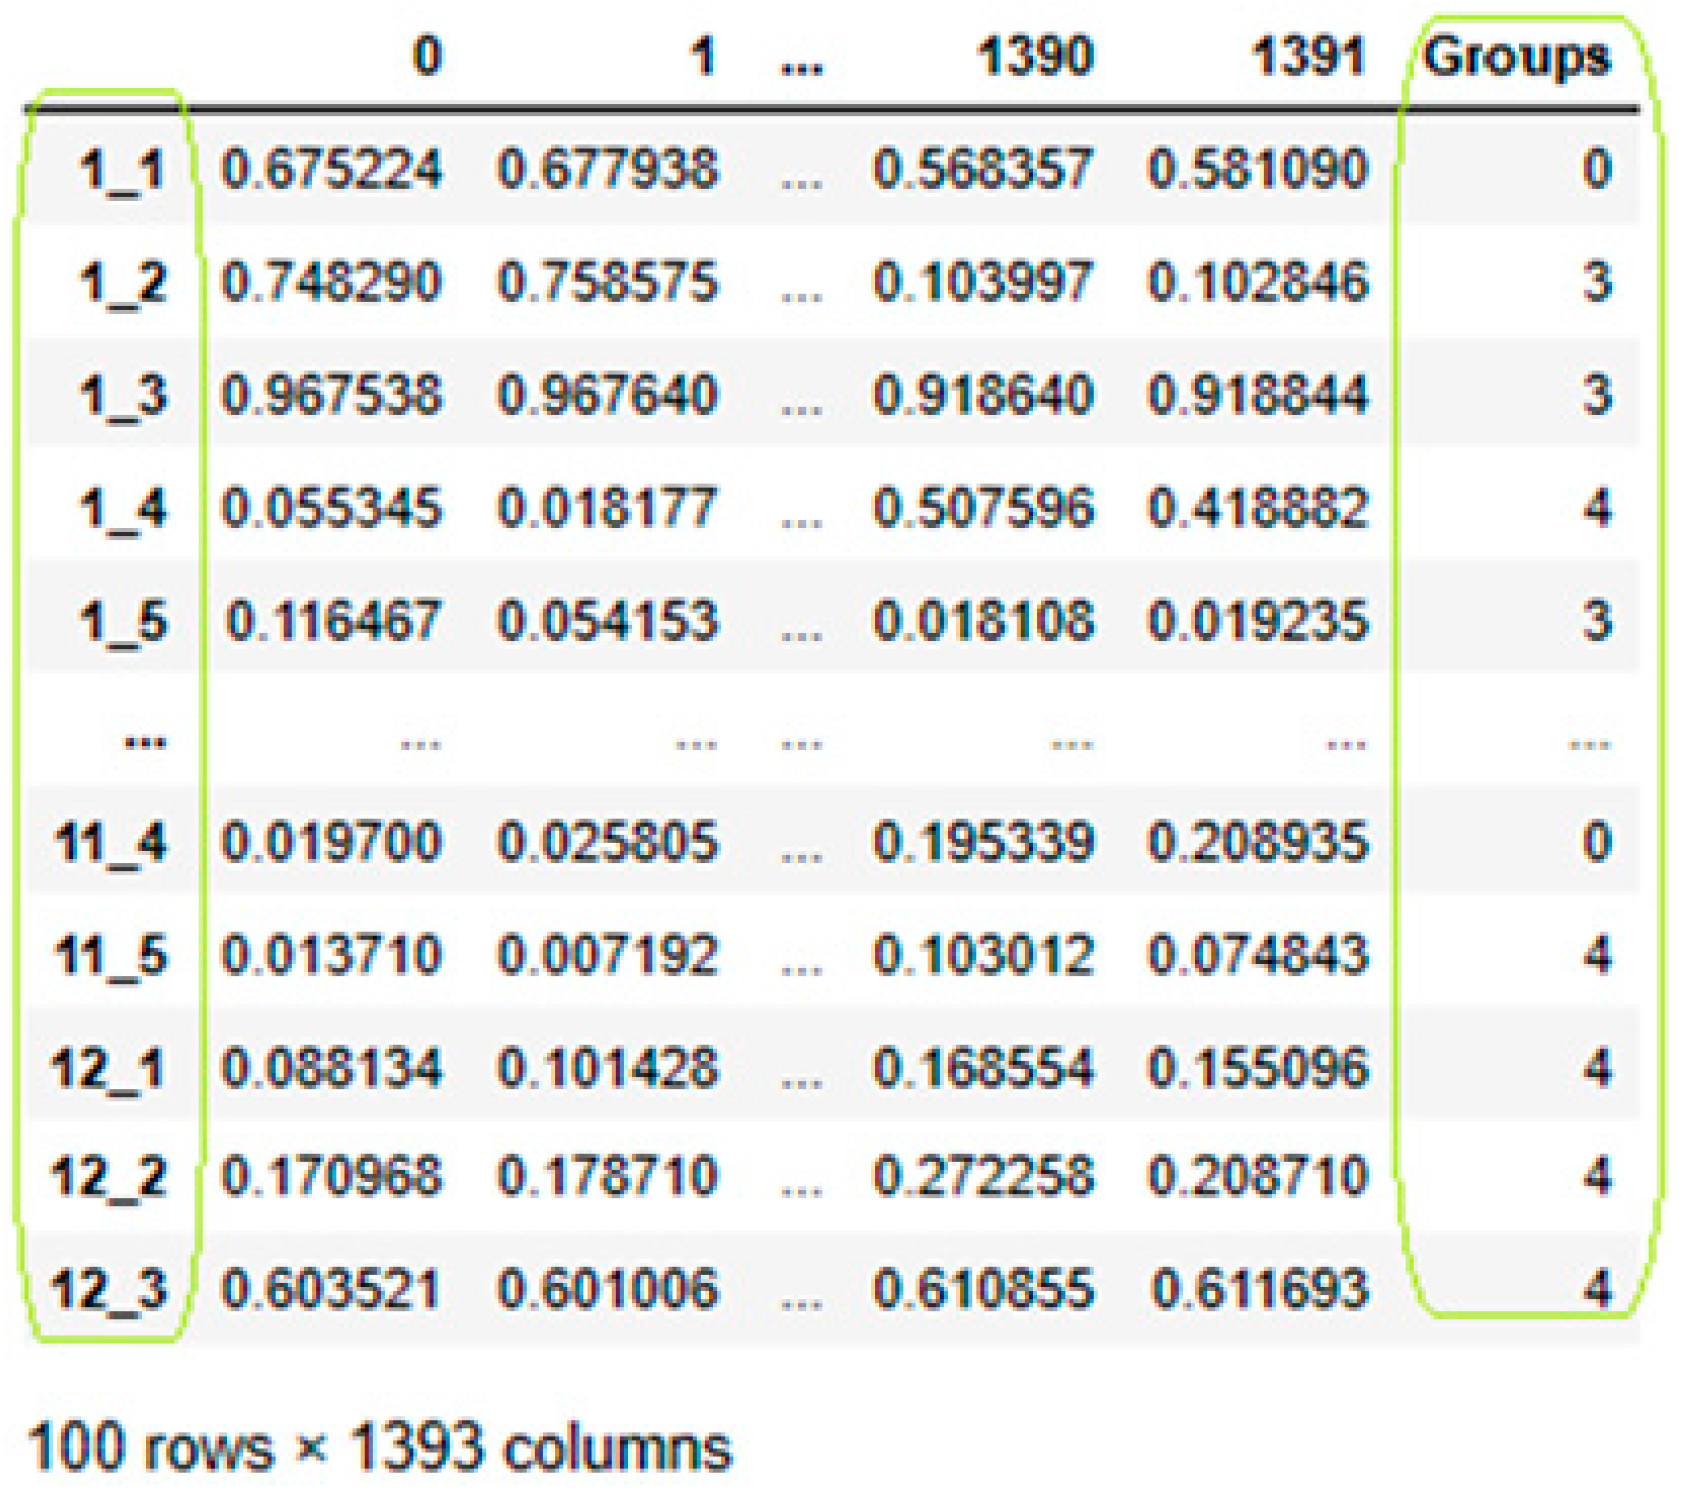Click the Groups column header

(x=1516, y=57)
